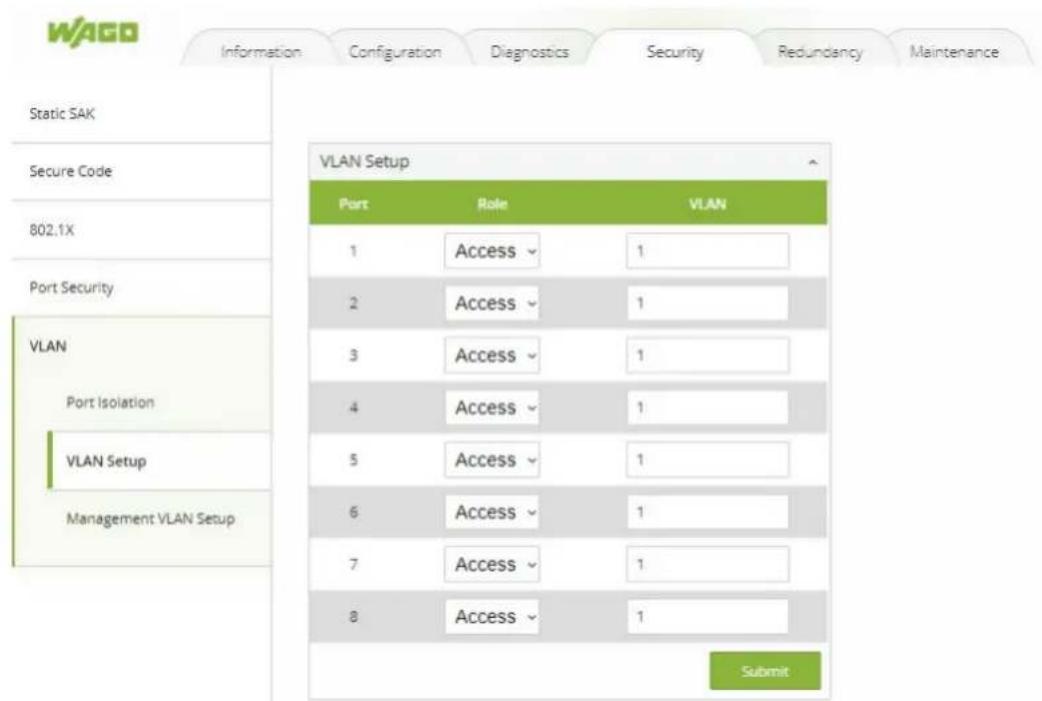Open the Role dropdown for port 6

(x=492, y=512)
